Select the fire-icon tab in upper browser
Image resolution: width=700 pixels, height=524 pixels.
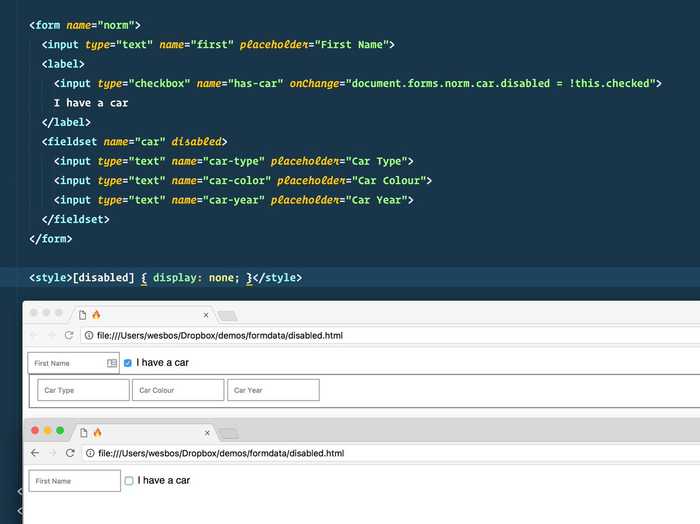coord(142,315)
